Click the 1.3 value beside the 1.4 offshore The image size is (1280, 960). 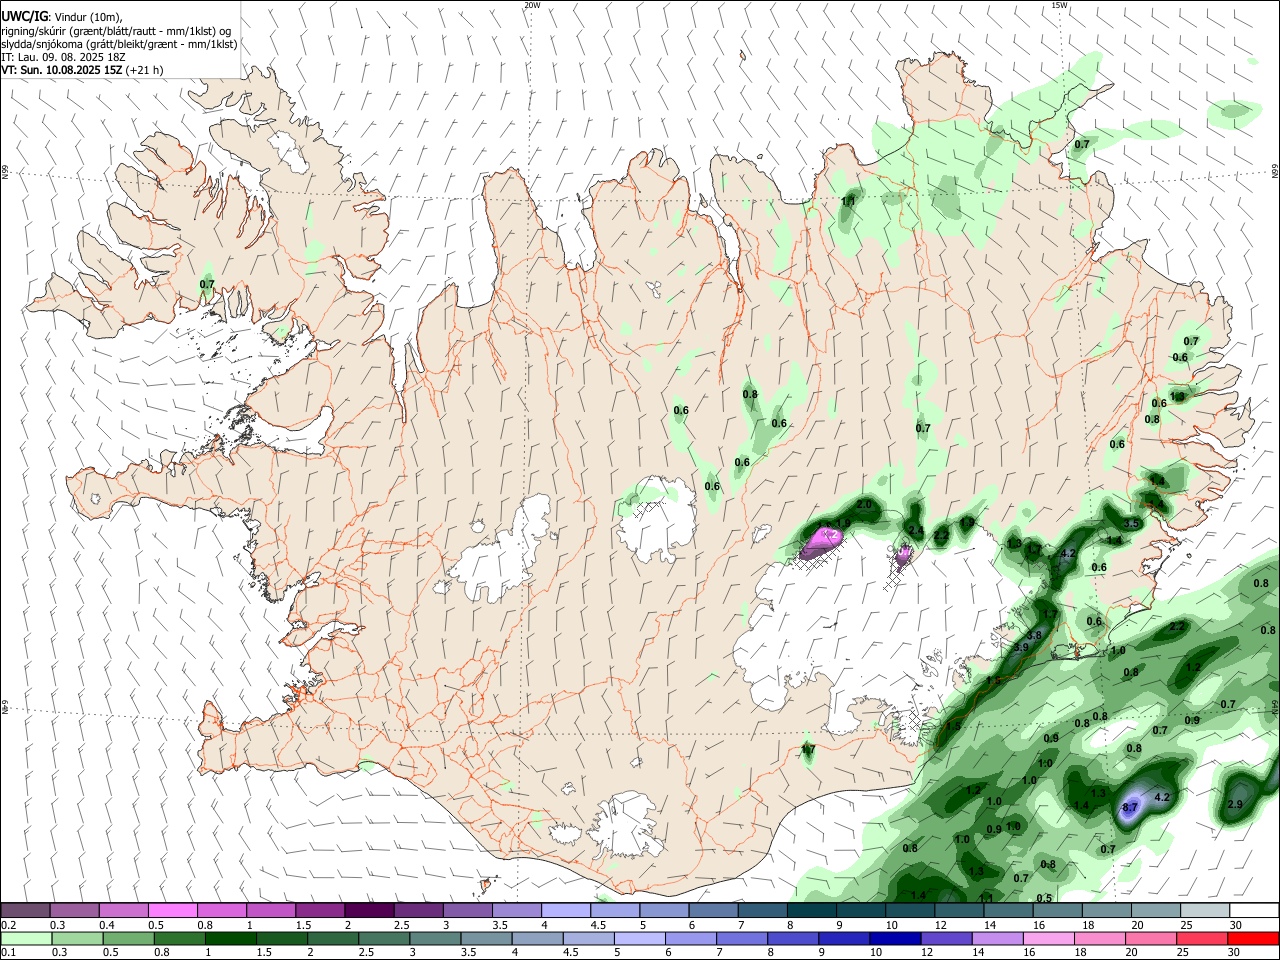click(x=1098, y=793)
